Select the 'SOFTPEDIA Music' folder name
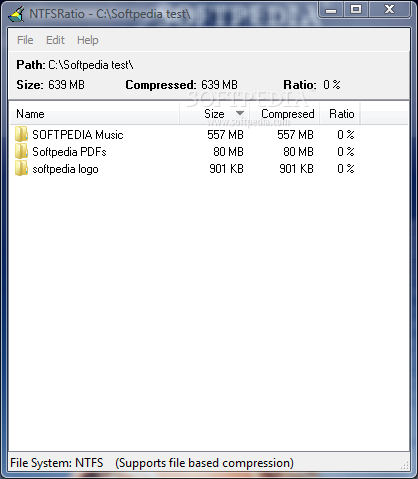The image size is (418, 479). (78, 135)
